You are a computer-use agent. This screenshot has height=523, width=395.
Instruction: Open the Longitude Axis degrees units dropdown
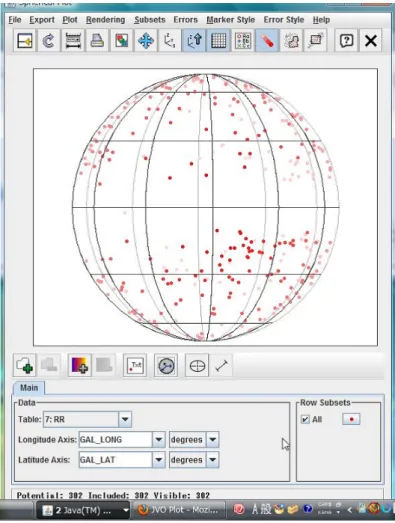[x=194, y=440]
